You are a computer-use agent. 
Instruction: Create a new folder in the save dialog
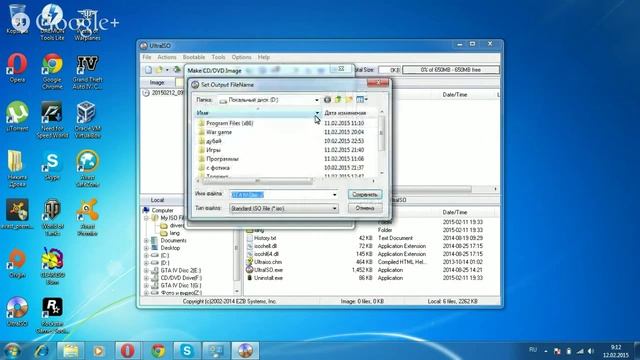[x=349, y=100]
